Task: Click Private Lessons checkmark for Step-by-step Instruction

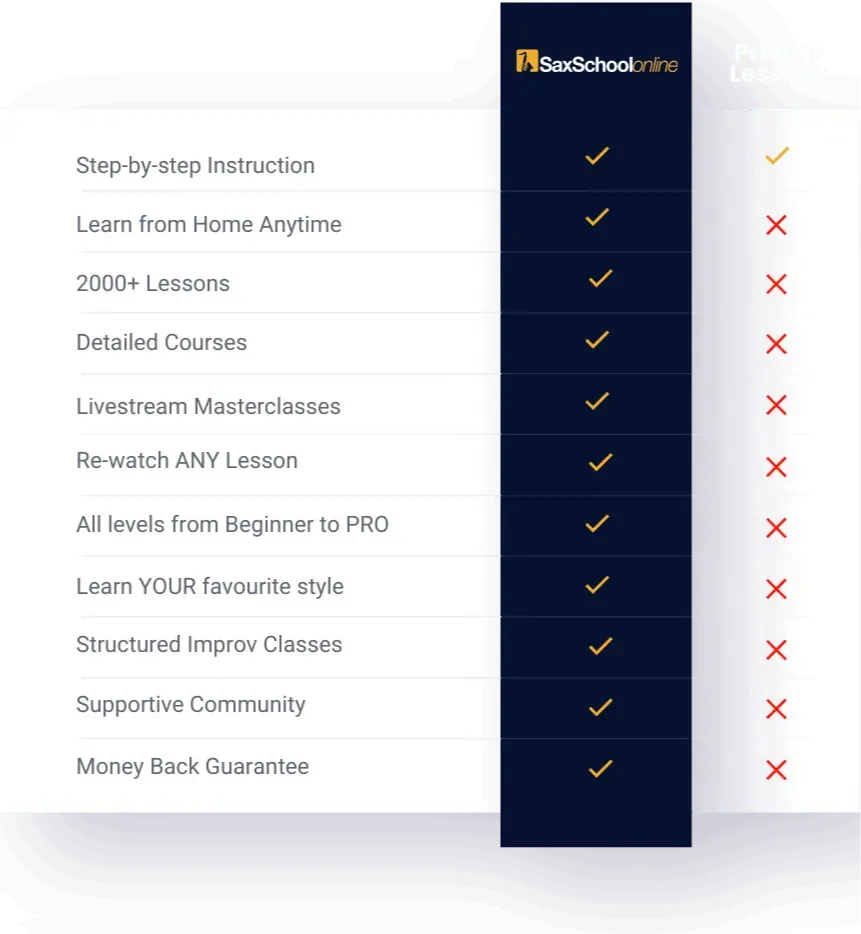Action: point(777,156)
